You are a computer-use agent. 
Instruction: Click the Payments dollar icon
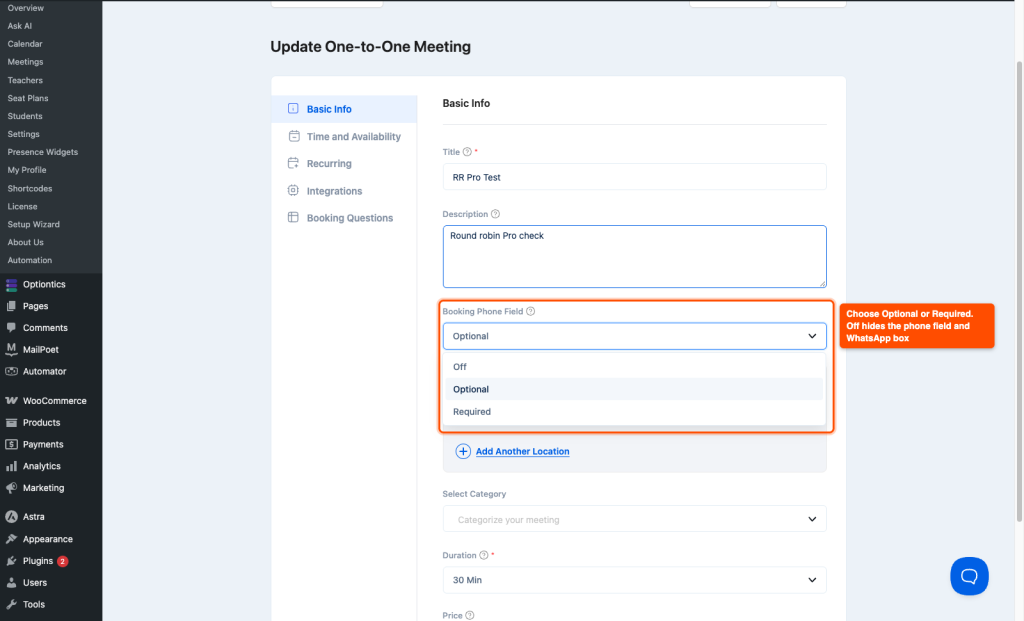click(11, 444)
